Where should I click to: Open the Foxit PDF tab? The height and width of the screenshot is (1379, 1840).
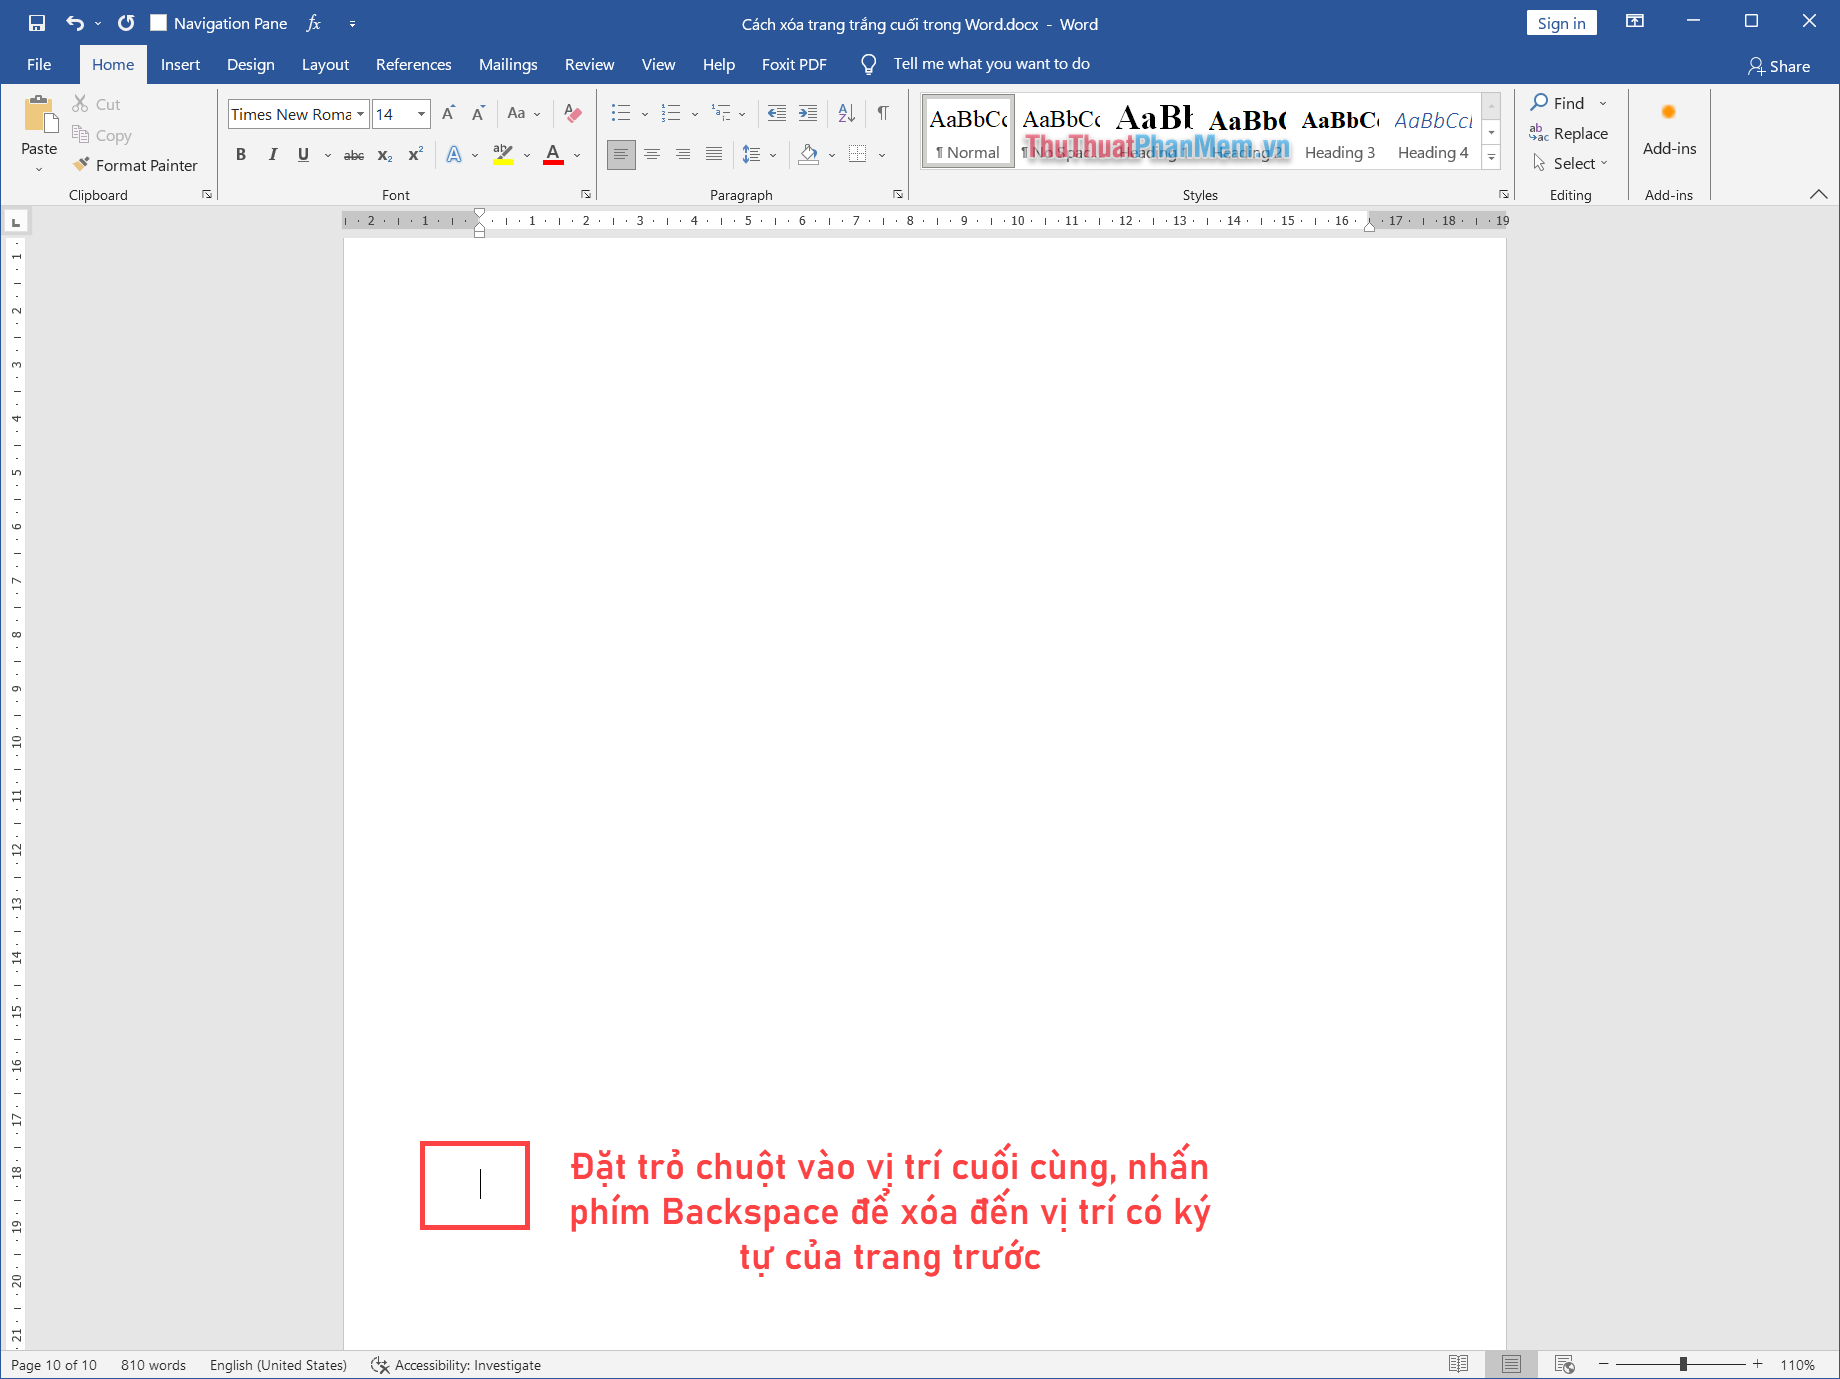click(x=794, y=64)
